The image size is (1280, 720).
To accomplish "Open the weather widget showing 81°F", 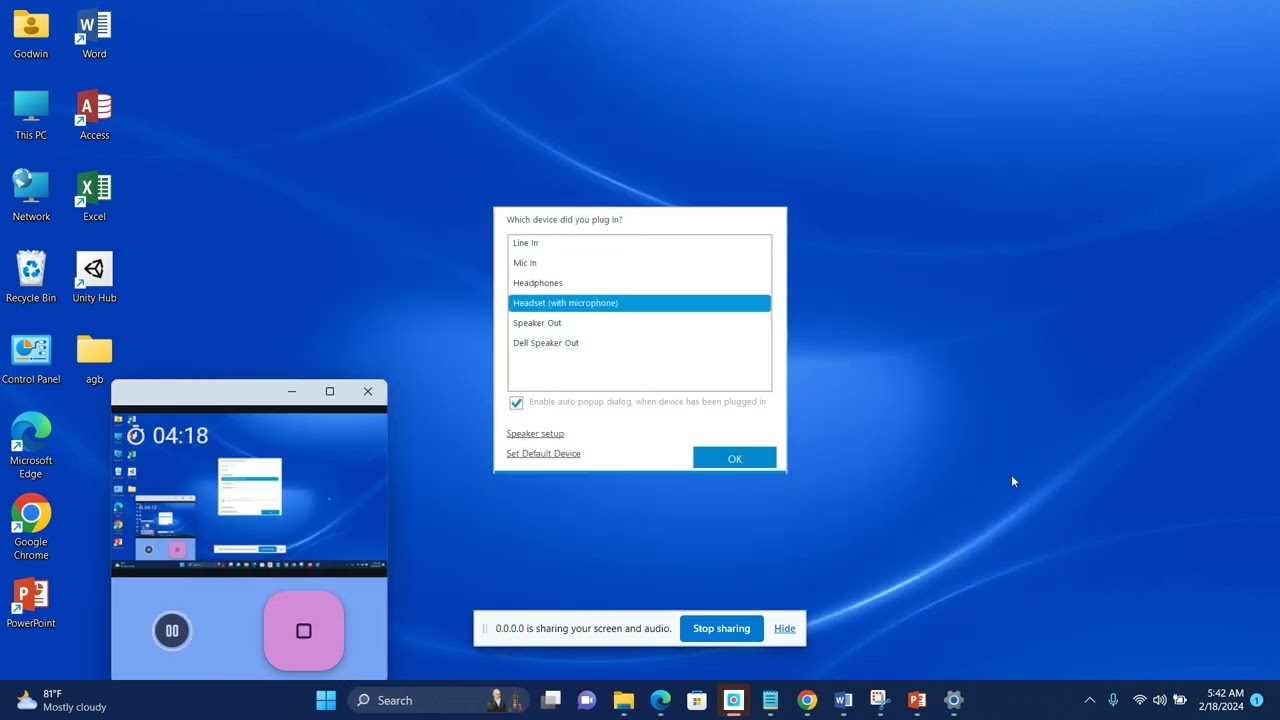I will (61, 700).
